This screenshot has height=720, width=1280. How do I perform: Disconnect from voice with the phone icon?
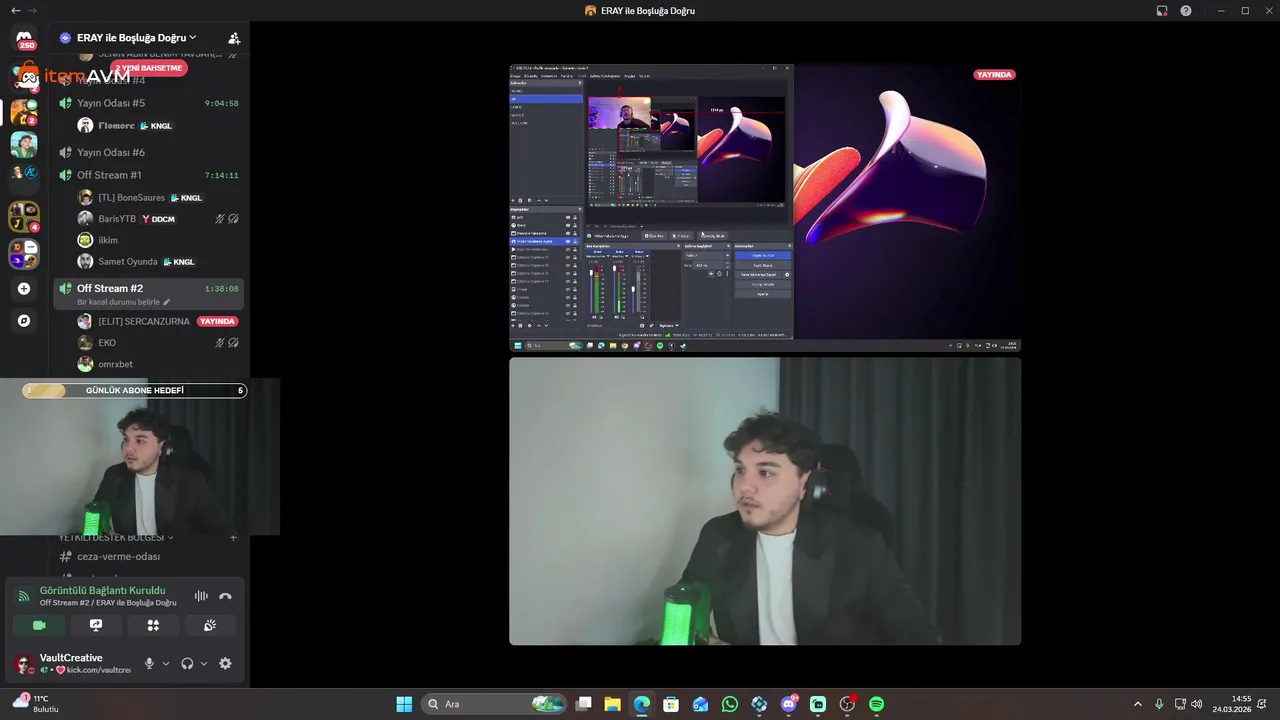click(x=225, y=596)
